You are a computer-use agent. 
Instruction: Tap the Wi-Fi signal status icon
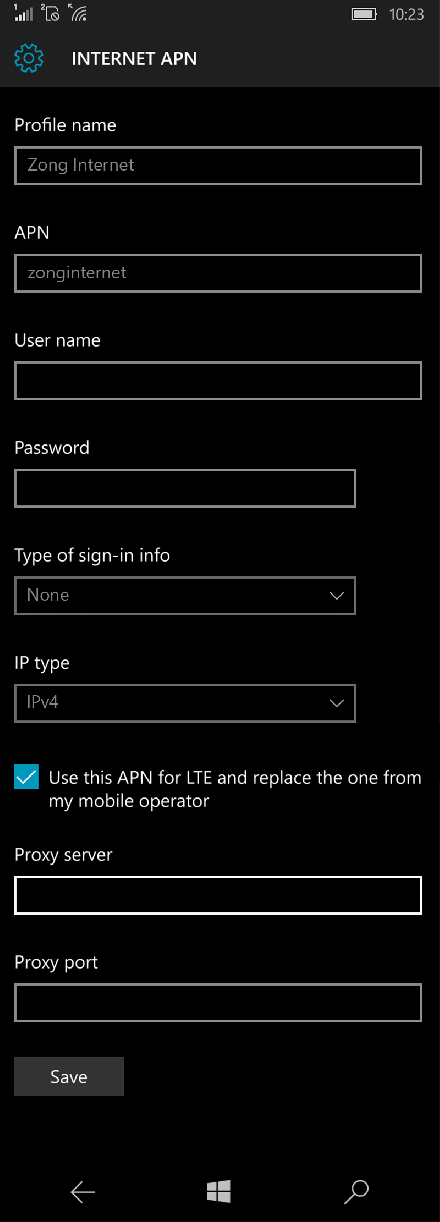coord(78,14)
